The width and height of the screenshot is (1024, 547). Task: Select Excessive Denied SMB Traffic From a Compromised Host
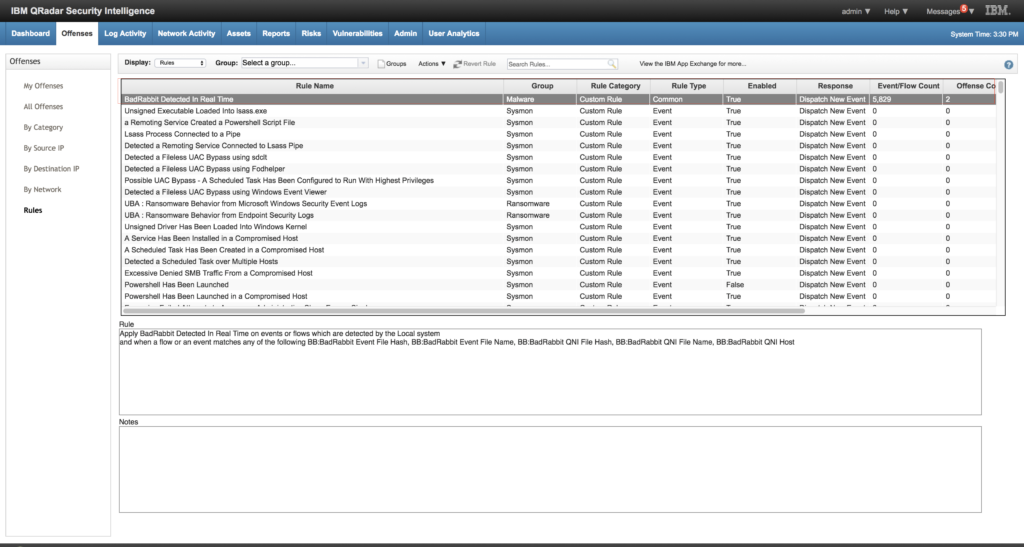click(x=559, y=273)
